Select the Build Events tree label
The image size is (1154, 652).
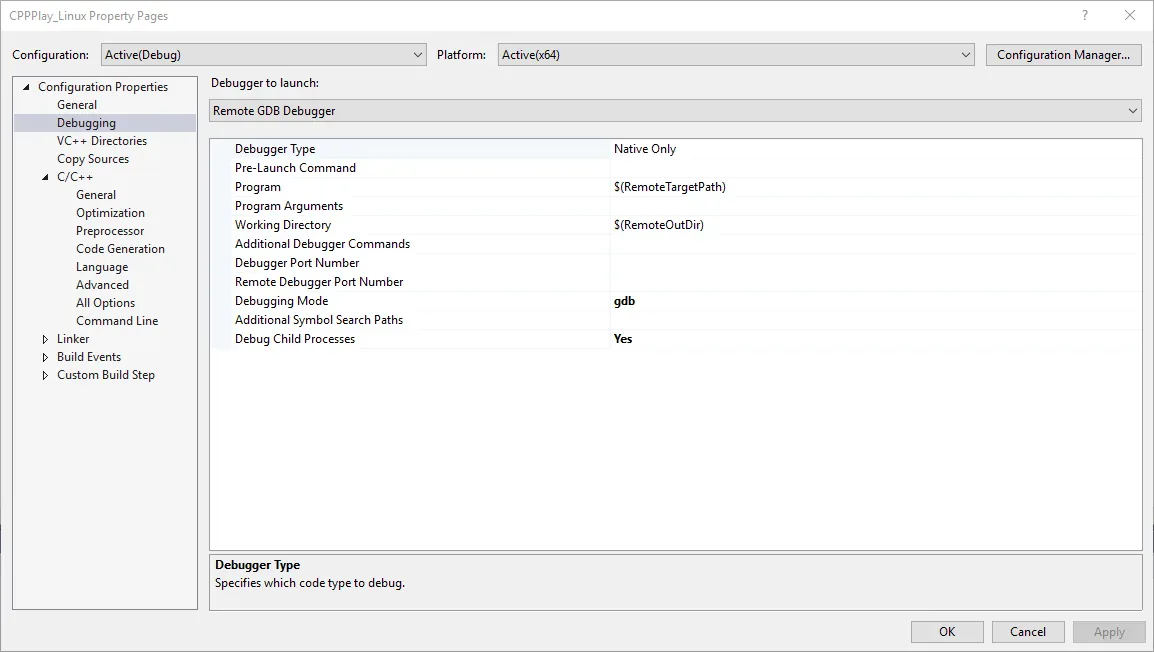pos(89,357)
